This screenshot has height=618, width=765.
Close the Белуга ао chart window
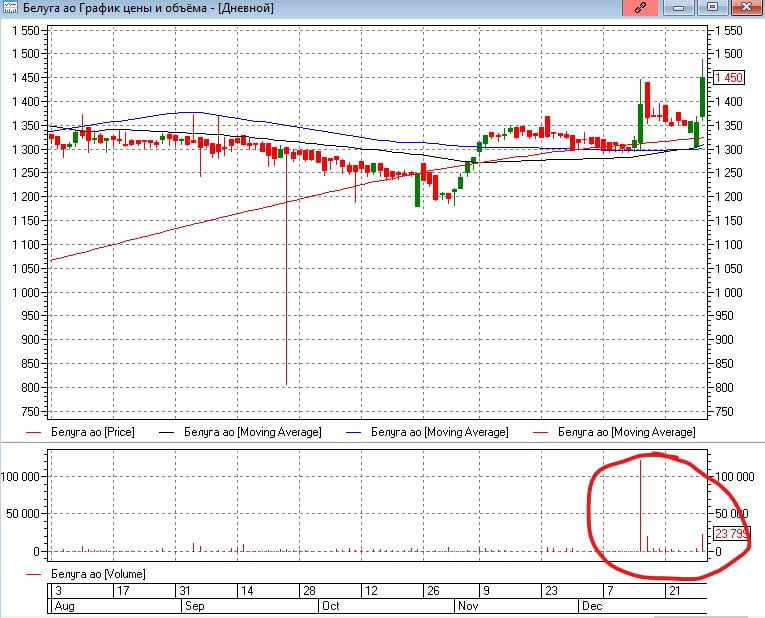[x=746, y=7]
